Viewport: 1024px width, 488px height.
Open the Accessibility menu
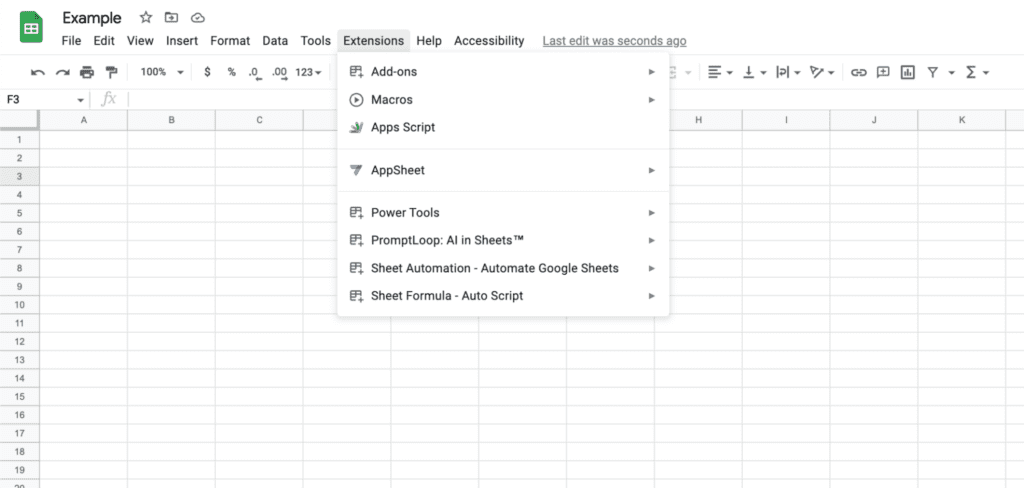click(489, 41)
